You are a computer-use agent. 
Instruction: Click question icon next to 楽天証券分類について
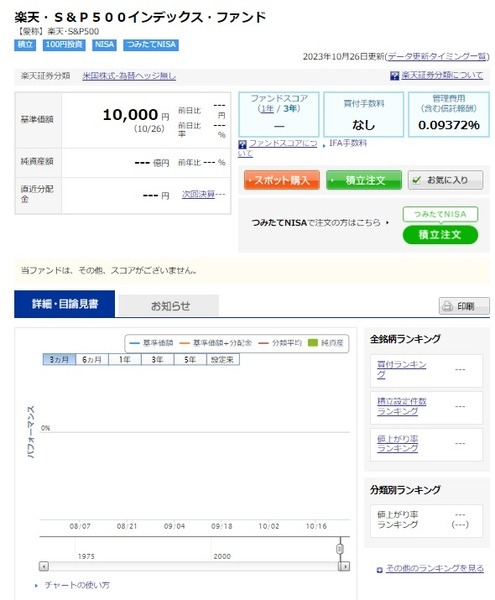[x=394, y=76]
